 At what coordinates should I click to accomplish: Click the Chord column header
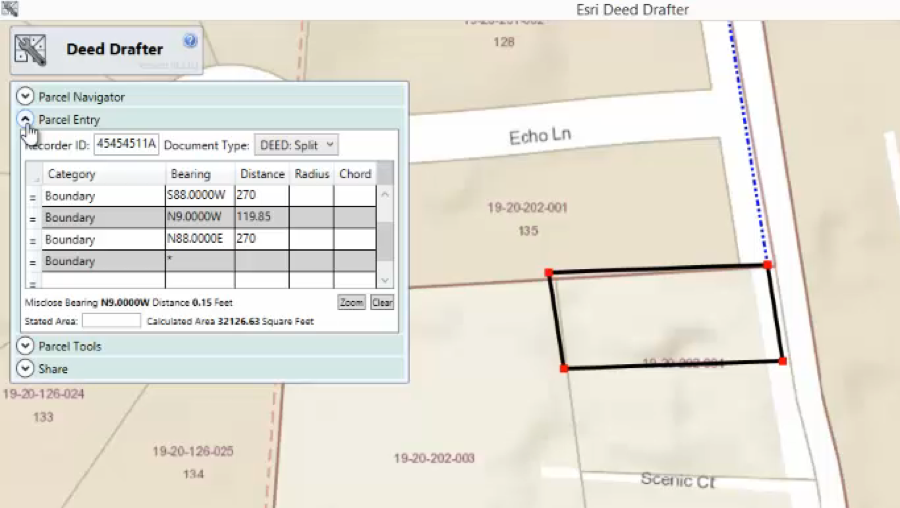coord(355,174)
